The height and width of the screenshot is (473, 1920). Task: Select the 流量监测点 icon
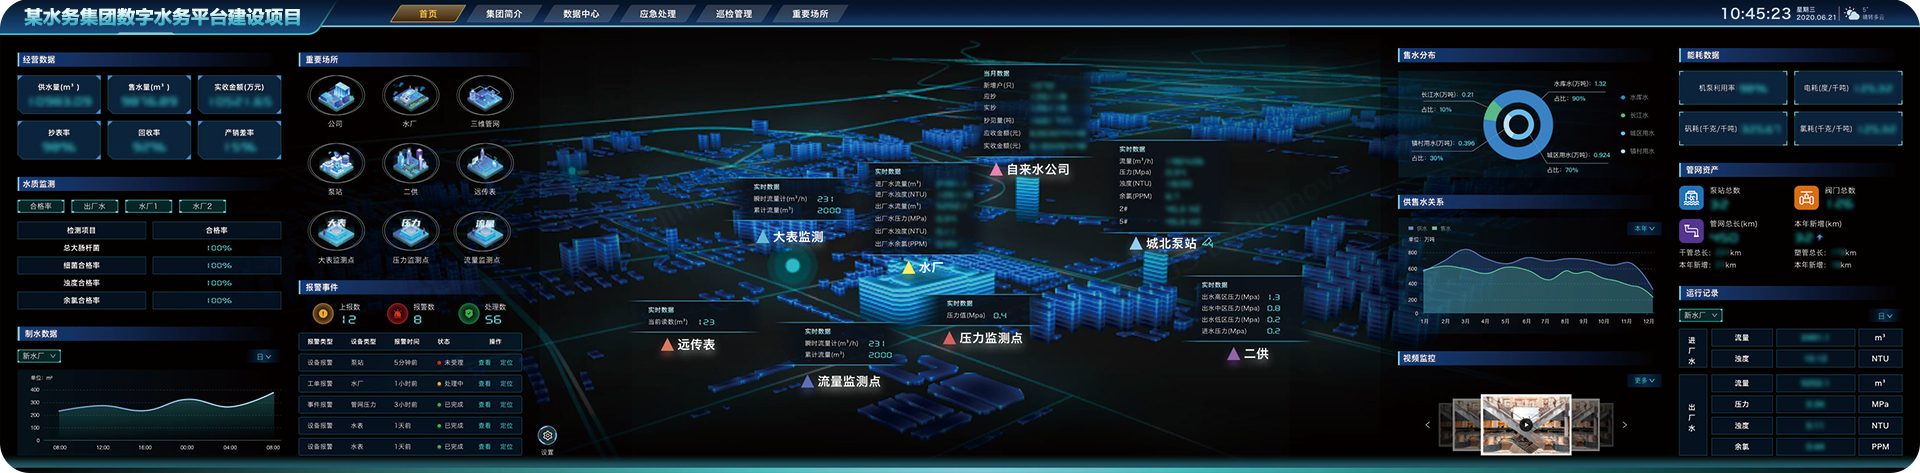pyautogui.click(x=483, y=232)
